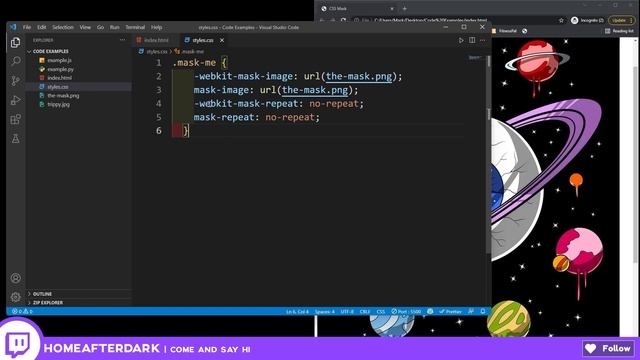Reload page in the browser window
The height and width of the screenshot is (360, 640).
(x=344, y=20)
